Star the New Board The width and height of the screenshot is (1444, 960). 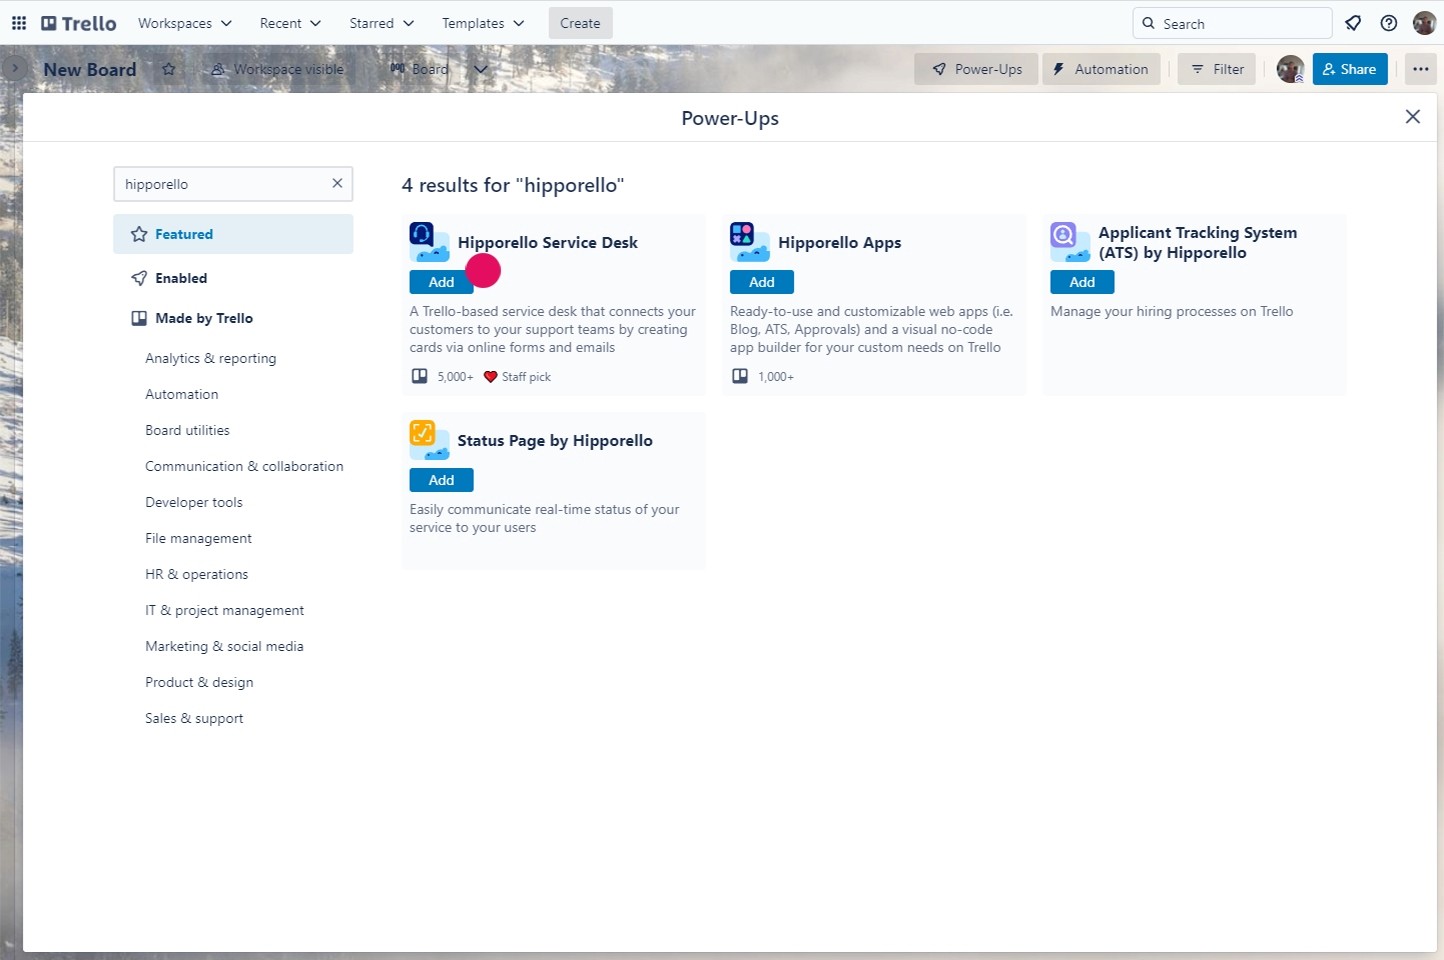[169, 69]
